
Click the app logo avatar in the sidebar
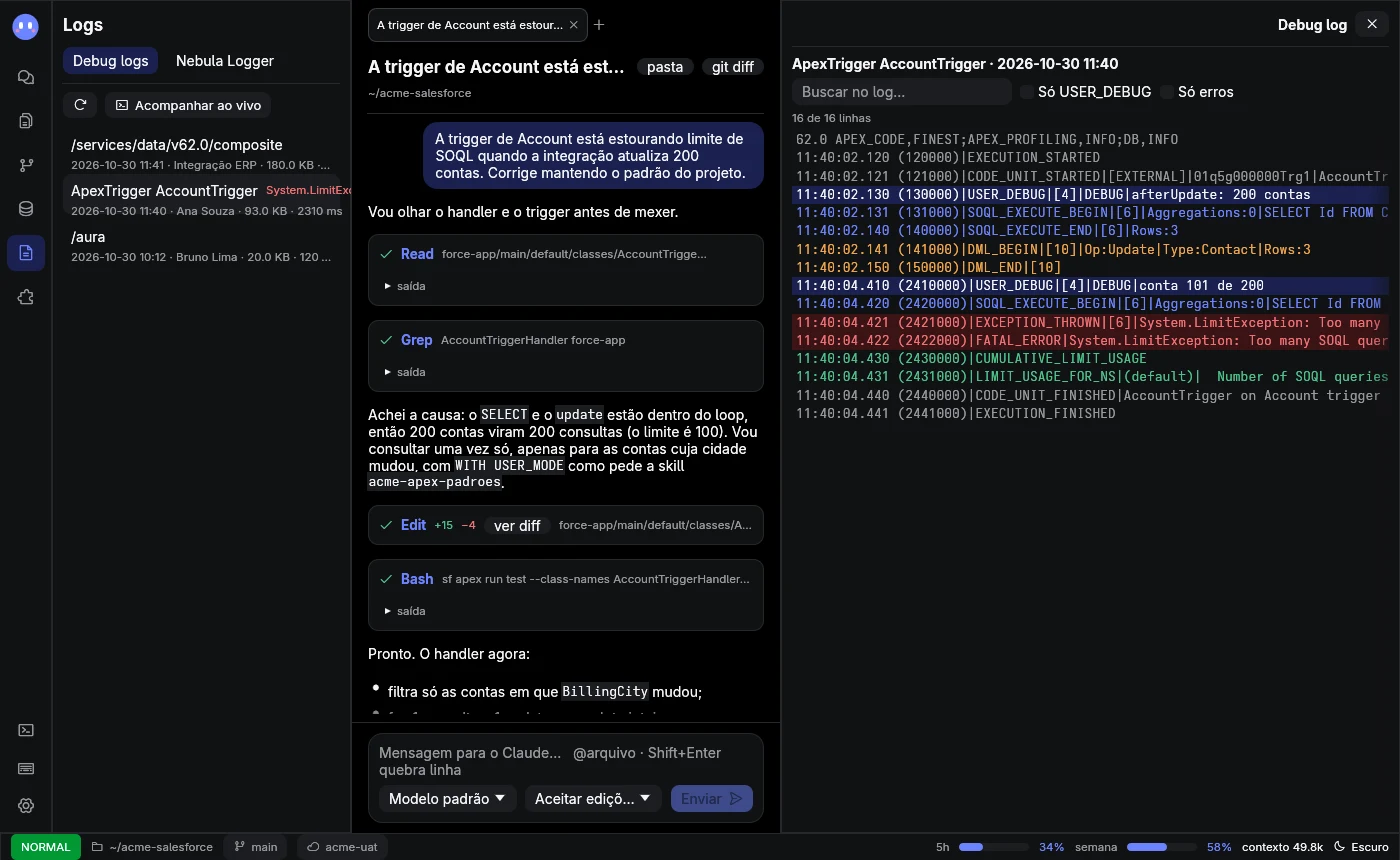coord(26,27)
